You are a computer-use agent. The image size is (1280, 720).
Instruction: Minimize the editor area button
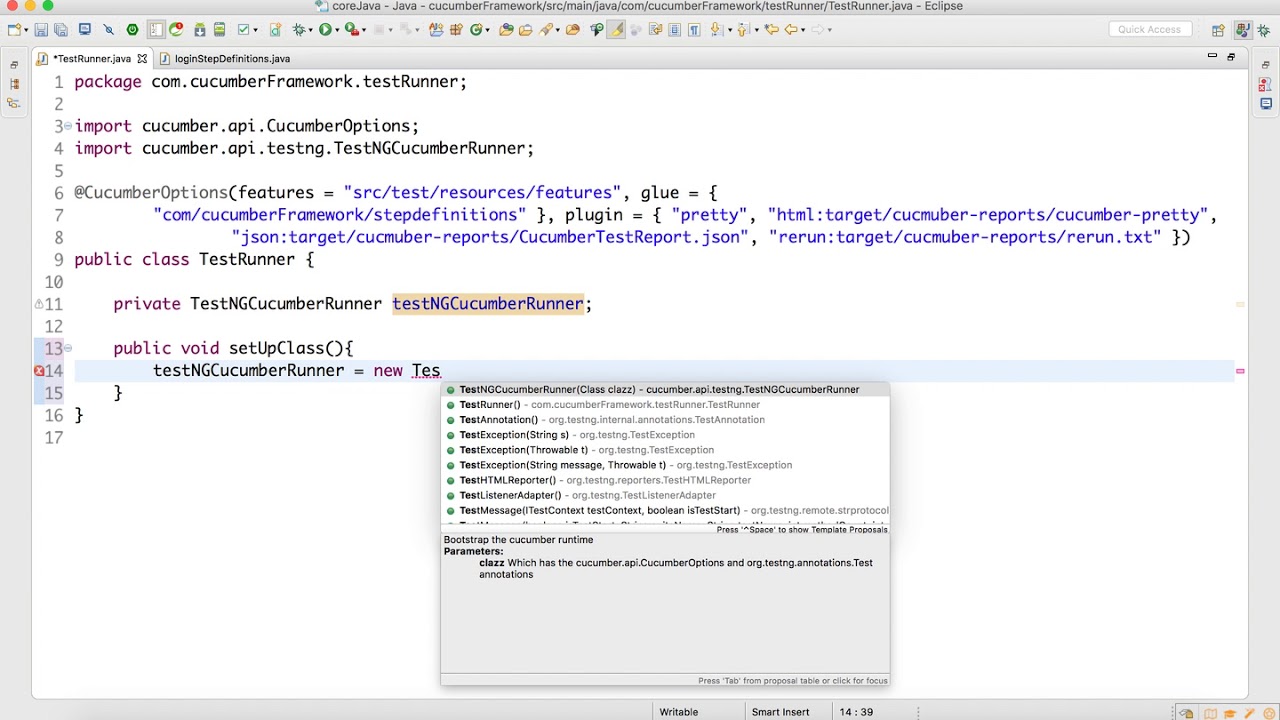point(1212,57)
